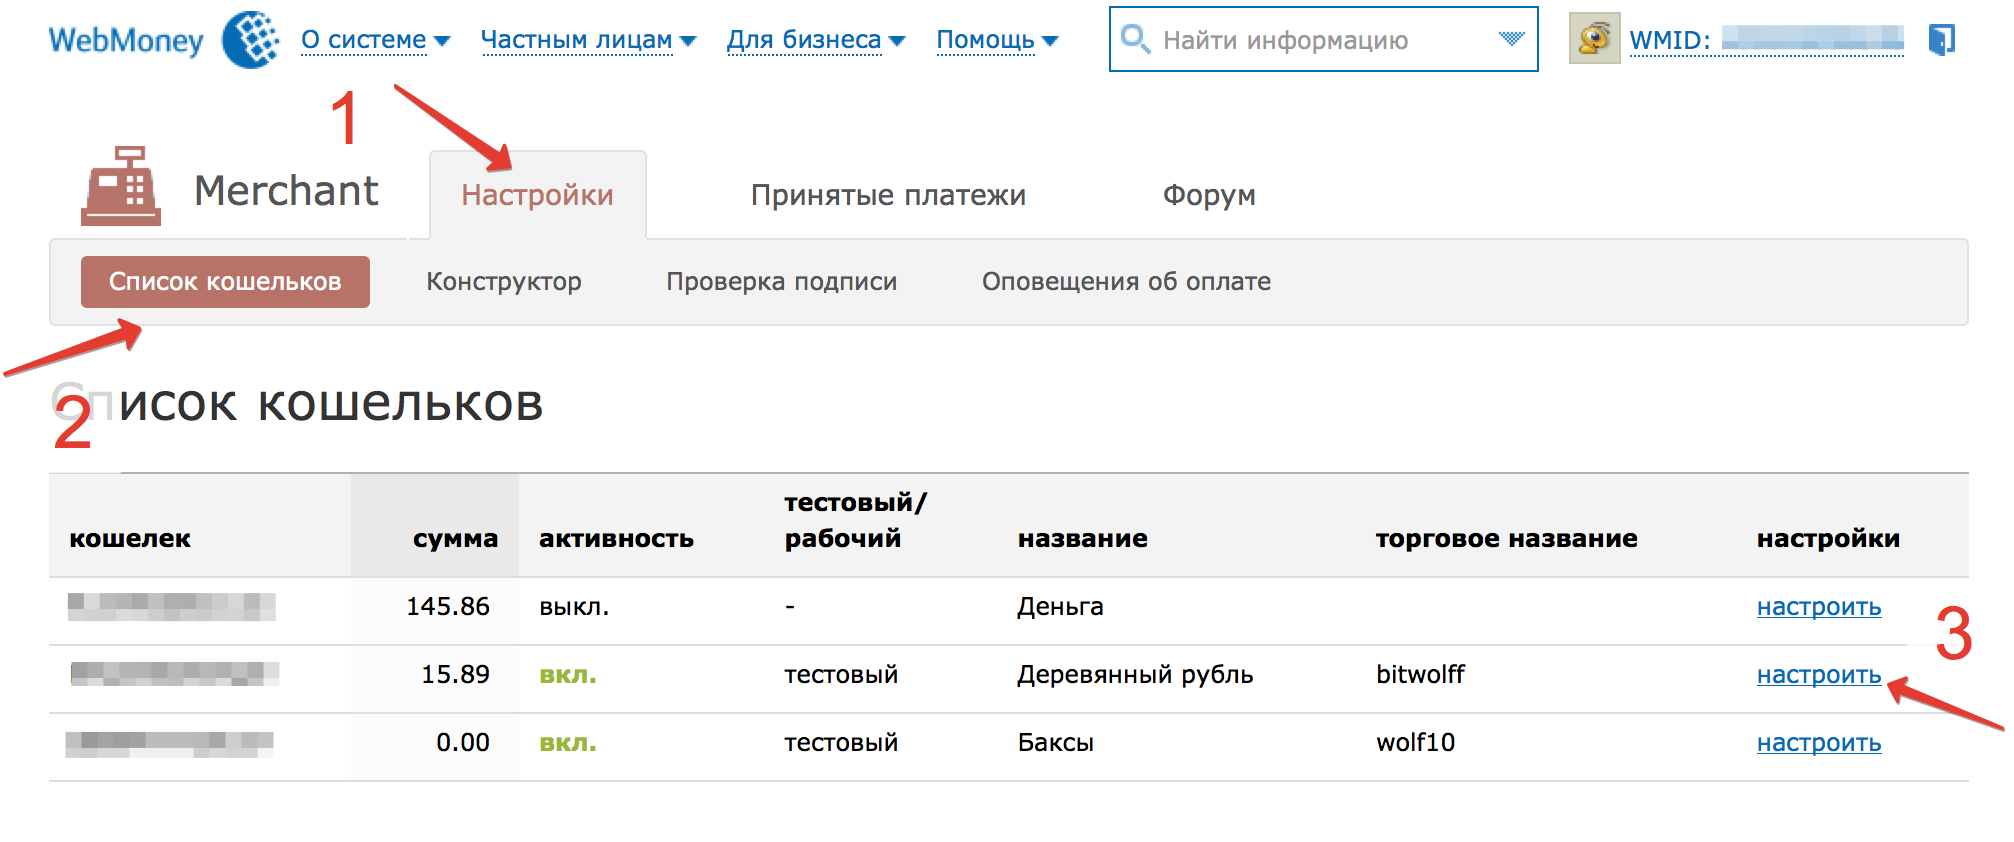Click the WebMoney globe logo icon
Viewport: 2014px width, 842px height.
coord(250,40)
